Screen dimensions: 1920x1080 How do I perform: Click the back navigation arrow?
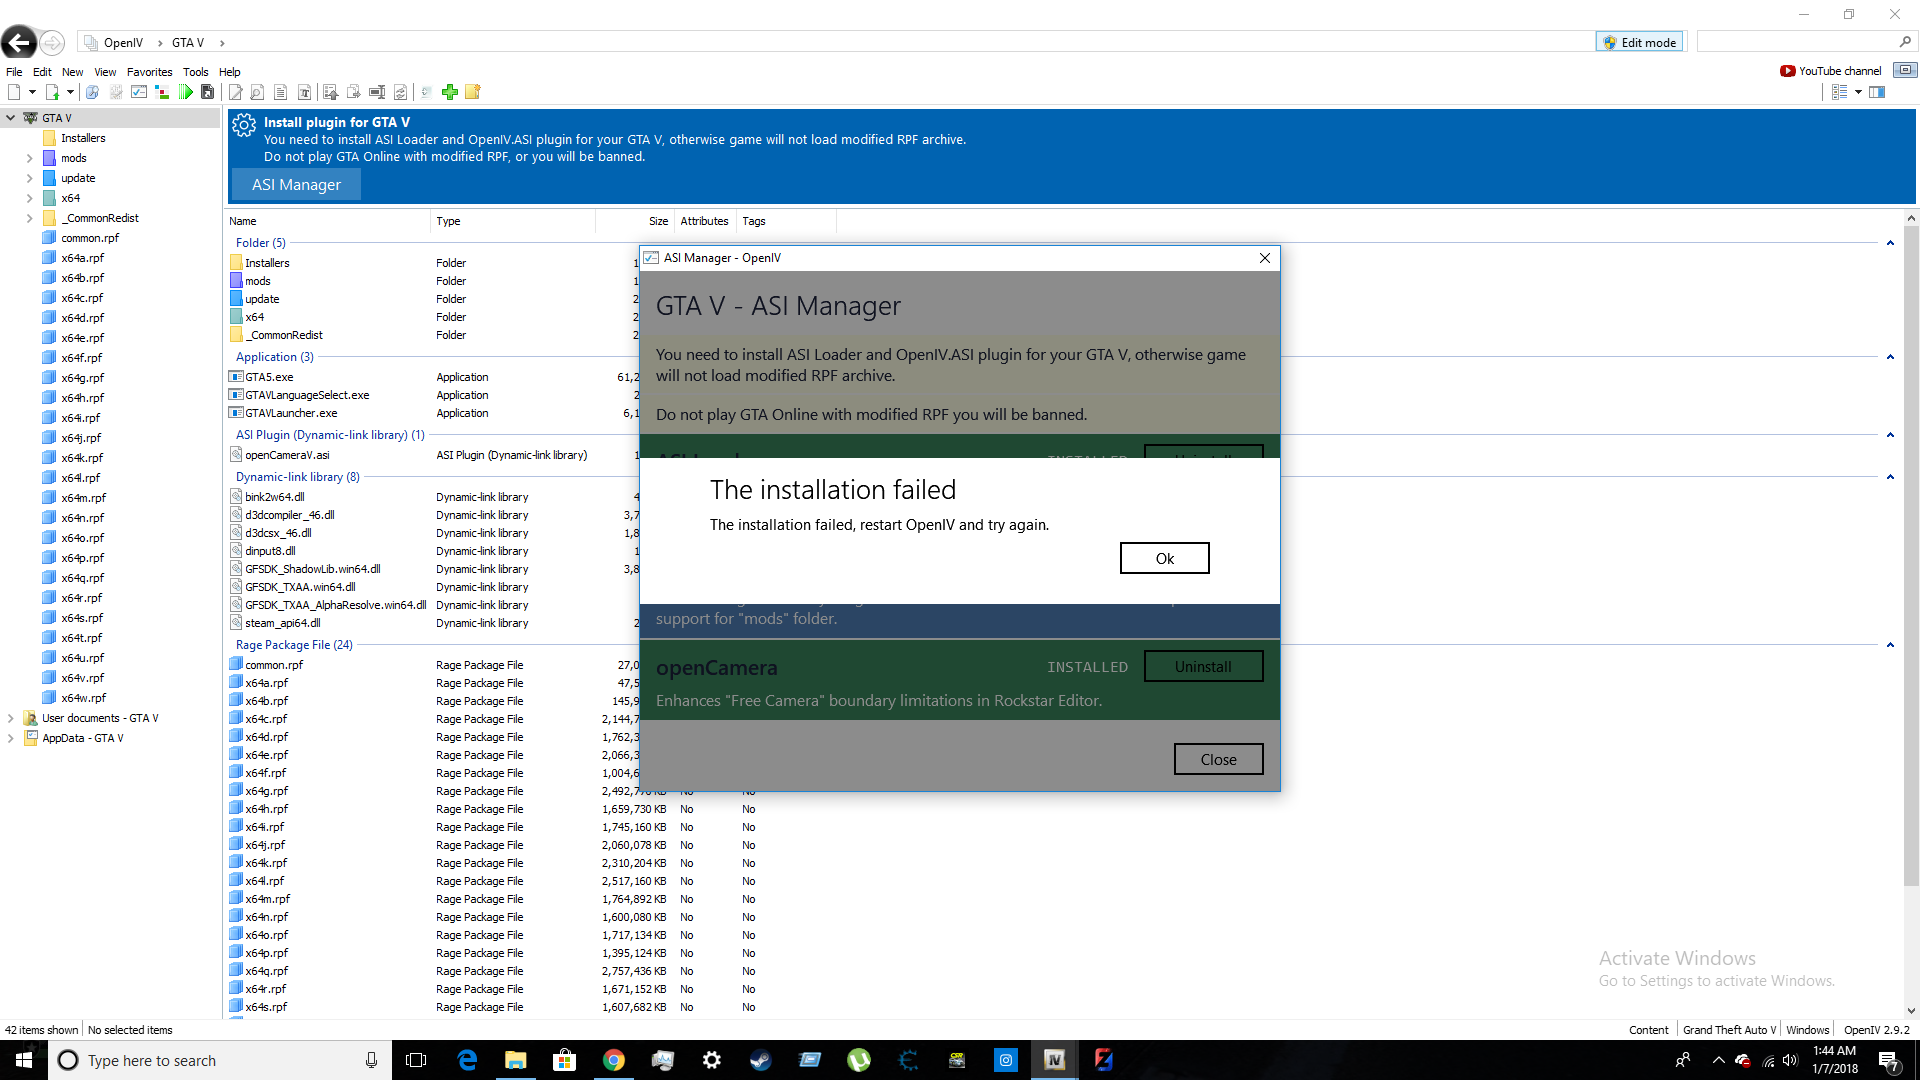[x=19, y=43]
